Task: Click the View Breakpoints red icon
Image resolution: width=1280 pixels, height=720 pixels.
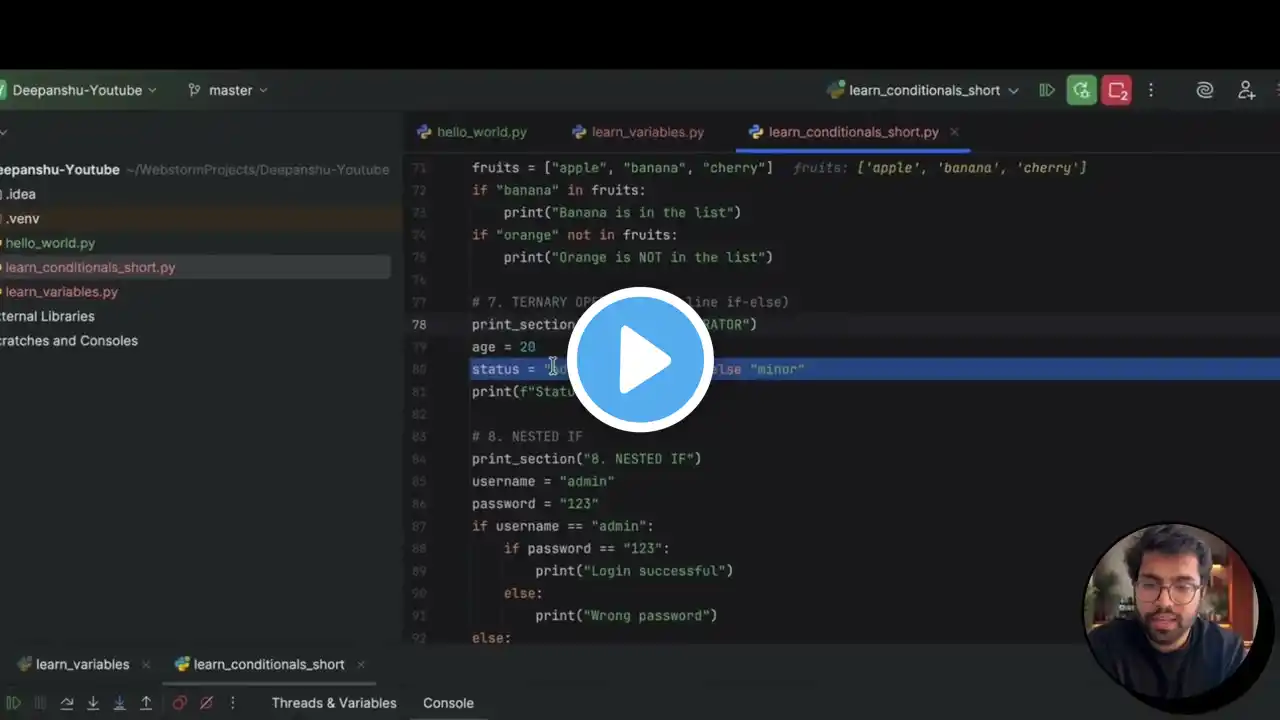Action: (x=180, y=703)
